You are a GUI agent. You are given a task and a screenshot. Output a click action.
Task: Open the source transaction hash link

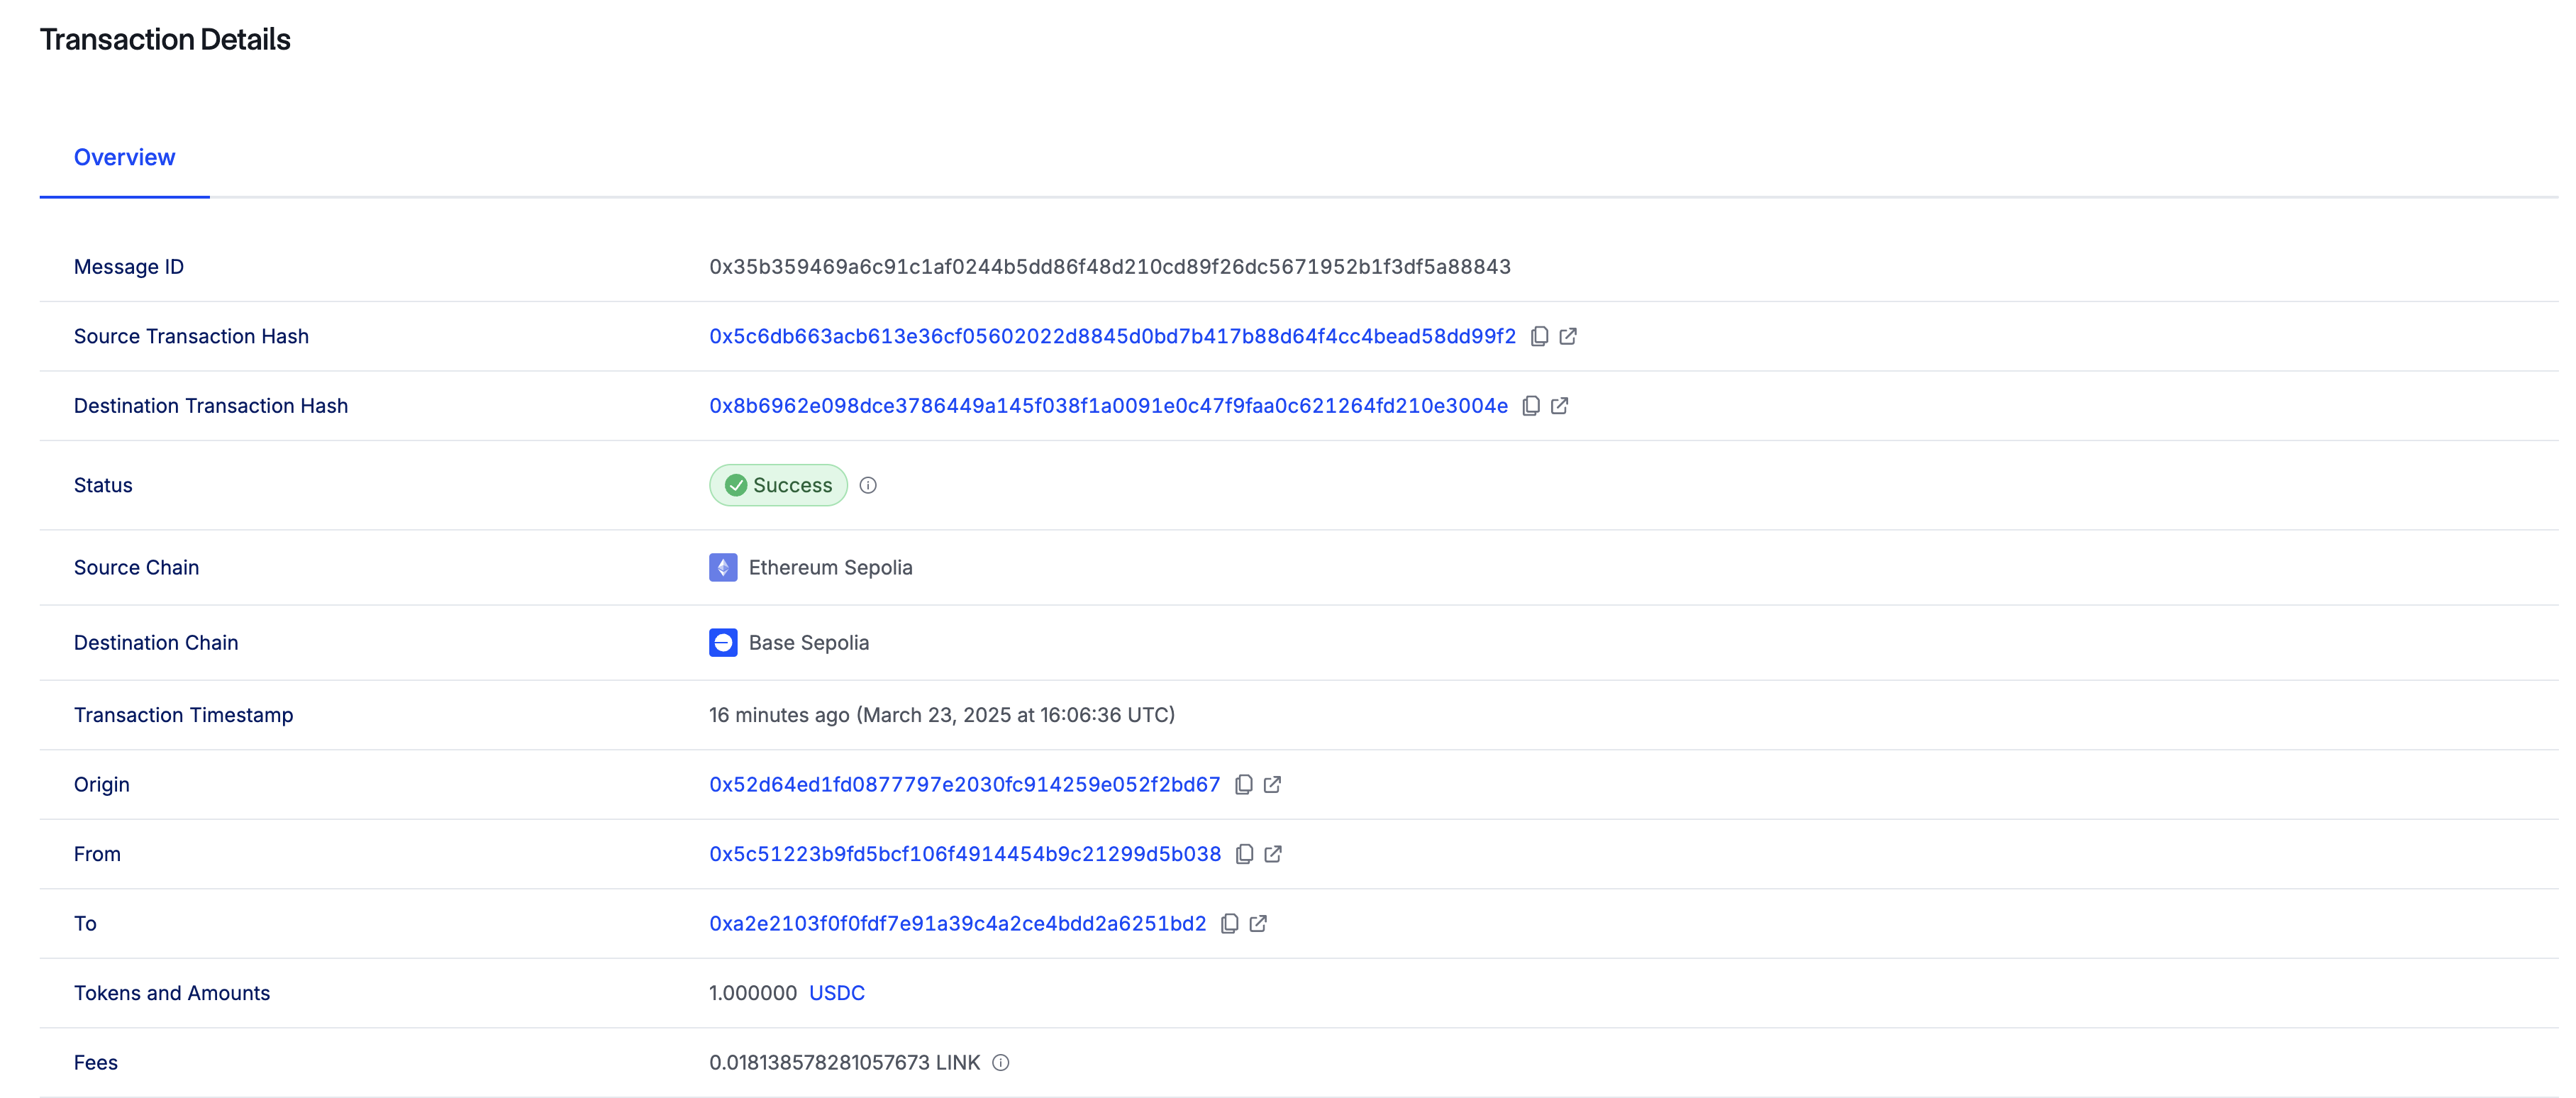(1111, 337)
